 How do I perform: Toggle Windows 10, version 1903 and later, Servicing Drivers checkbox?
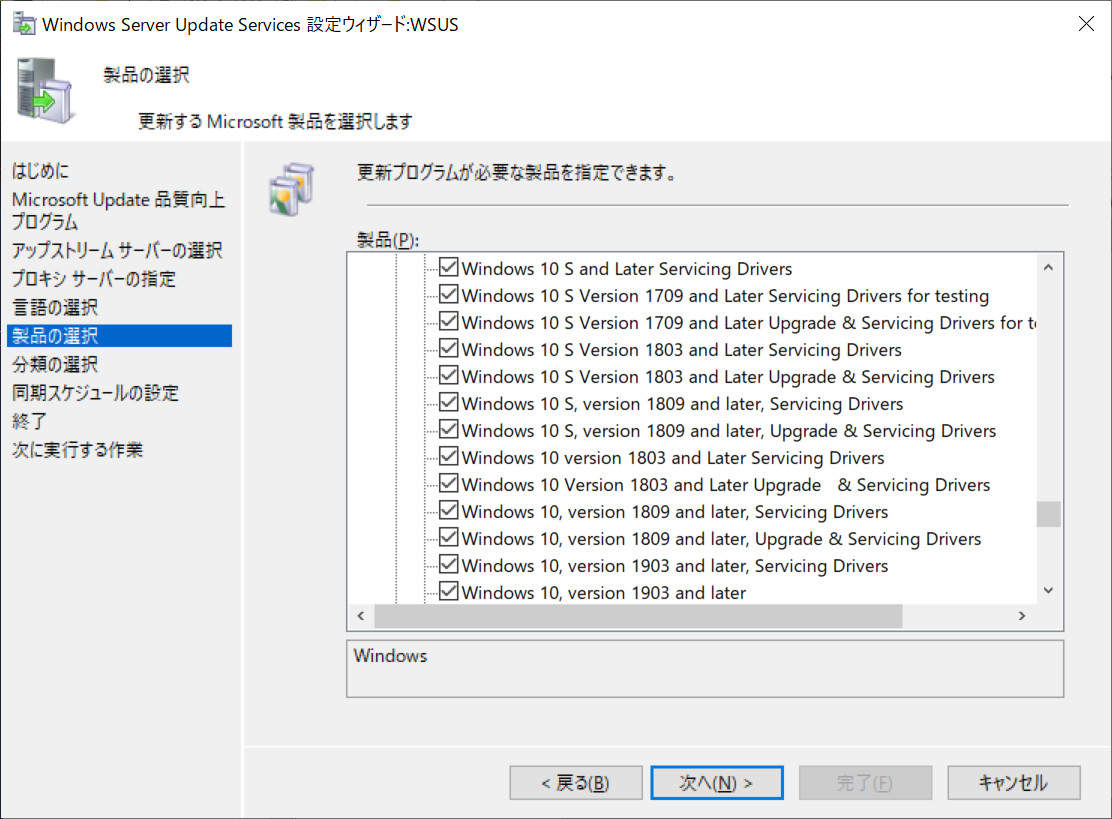click(x=448, y=564)
